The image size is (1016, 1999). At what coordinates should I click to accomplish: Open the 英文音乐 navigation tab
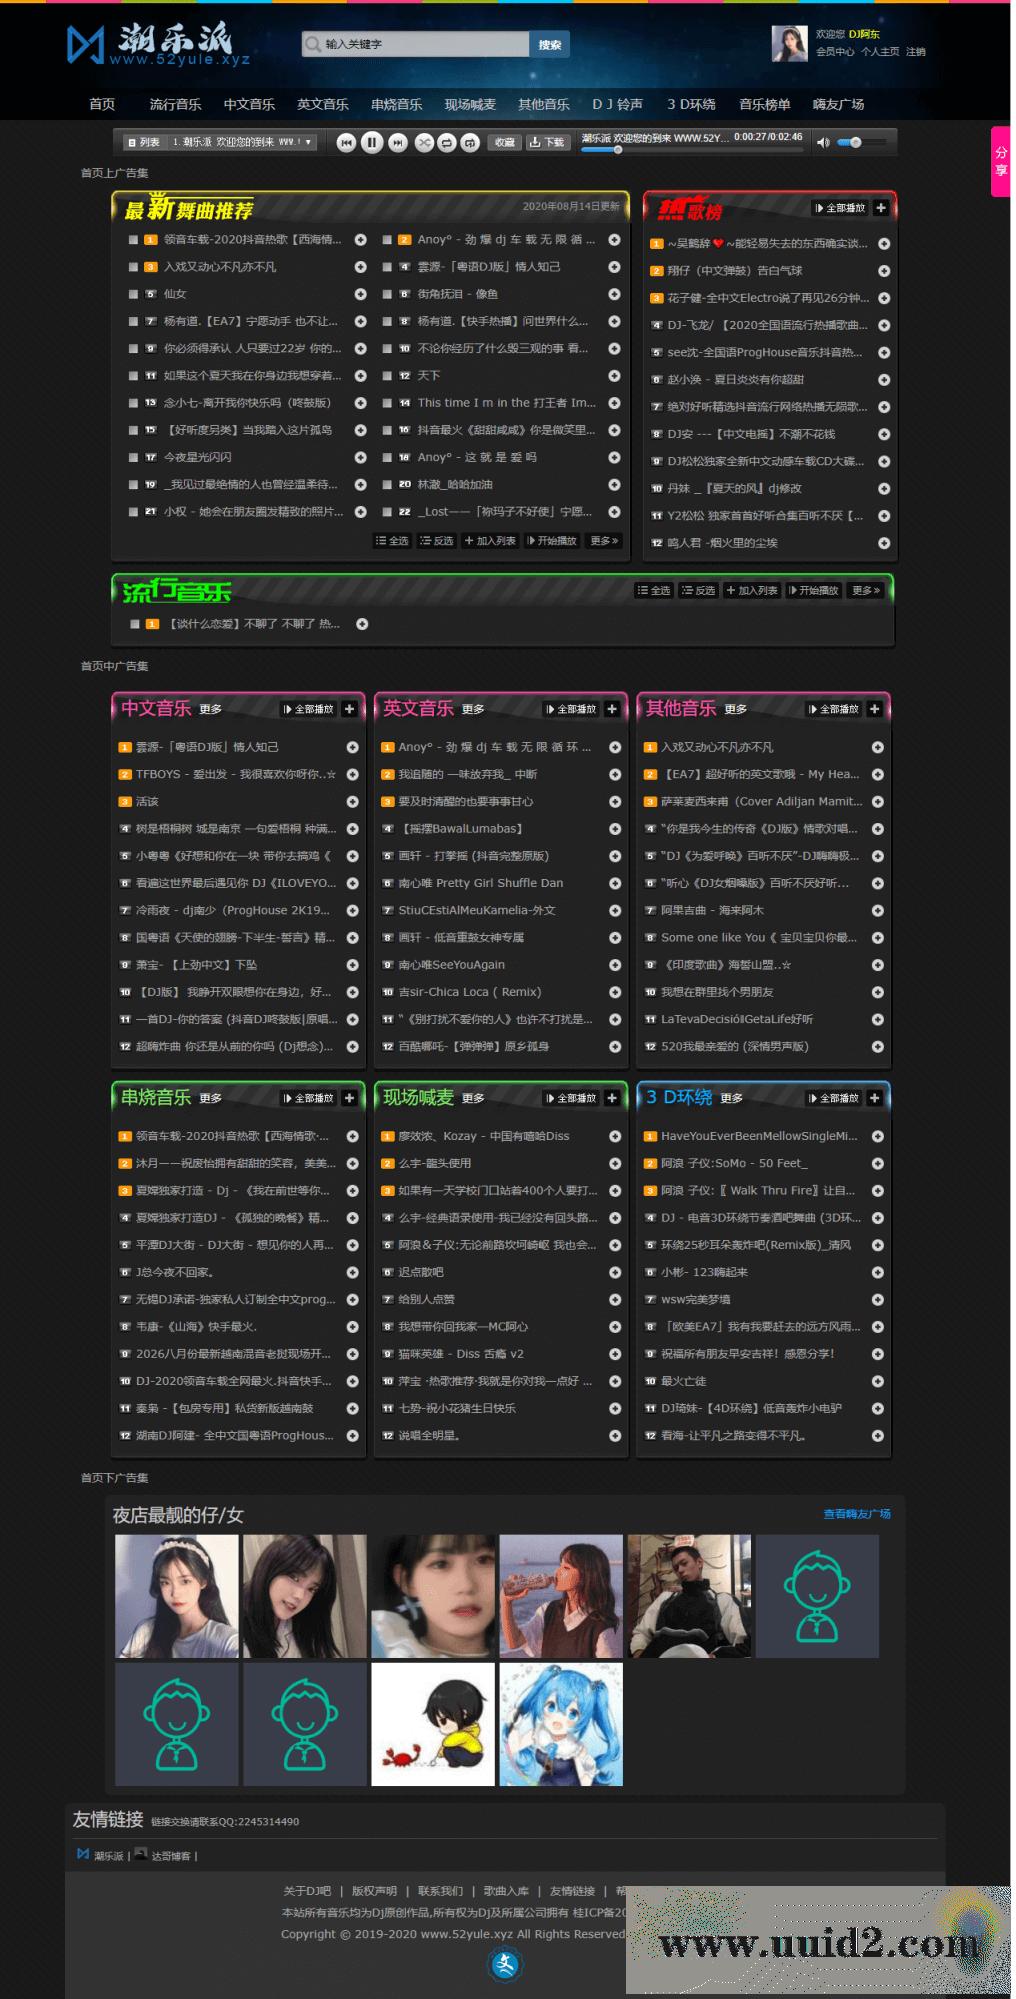(x=322, y=104)
